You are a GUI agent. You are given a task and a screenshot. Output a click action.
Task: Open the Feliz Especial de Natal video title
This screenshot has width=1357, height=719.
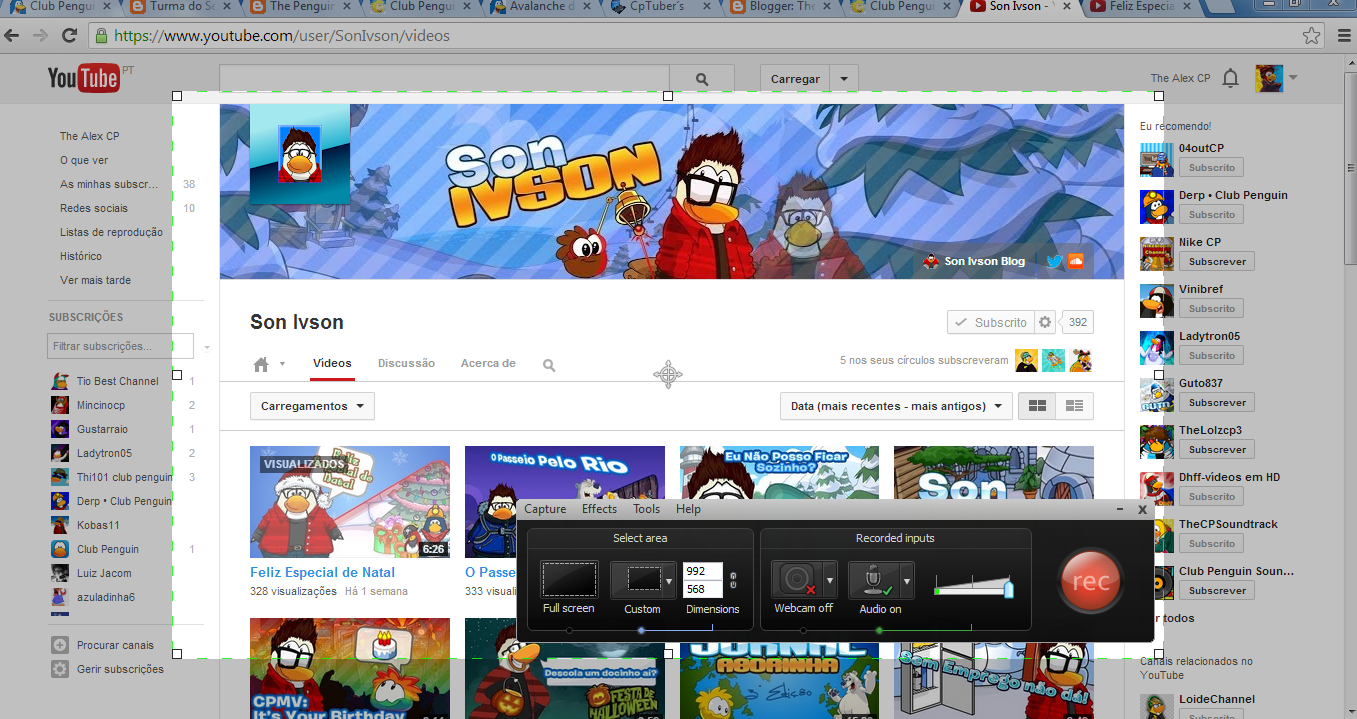tap(322, 573)
